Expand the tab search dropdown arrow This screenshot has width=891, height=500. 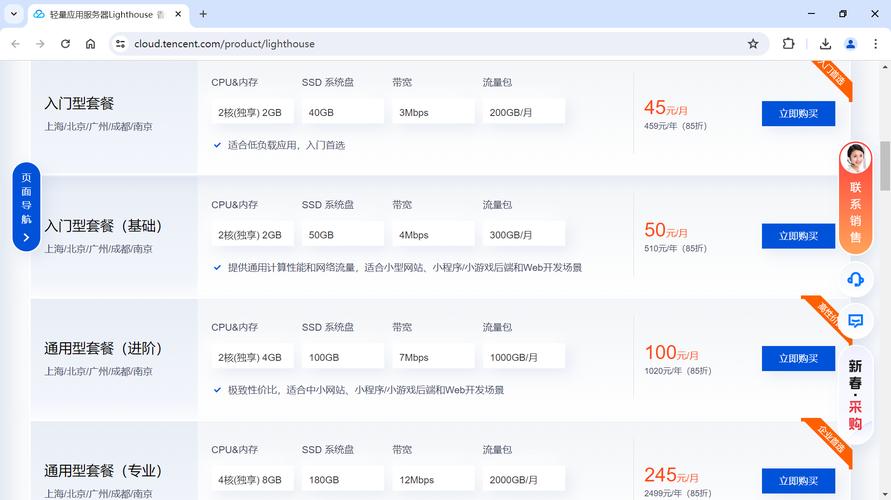click(x=14, y=14)
